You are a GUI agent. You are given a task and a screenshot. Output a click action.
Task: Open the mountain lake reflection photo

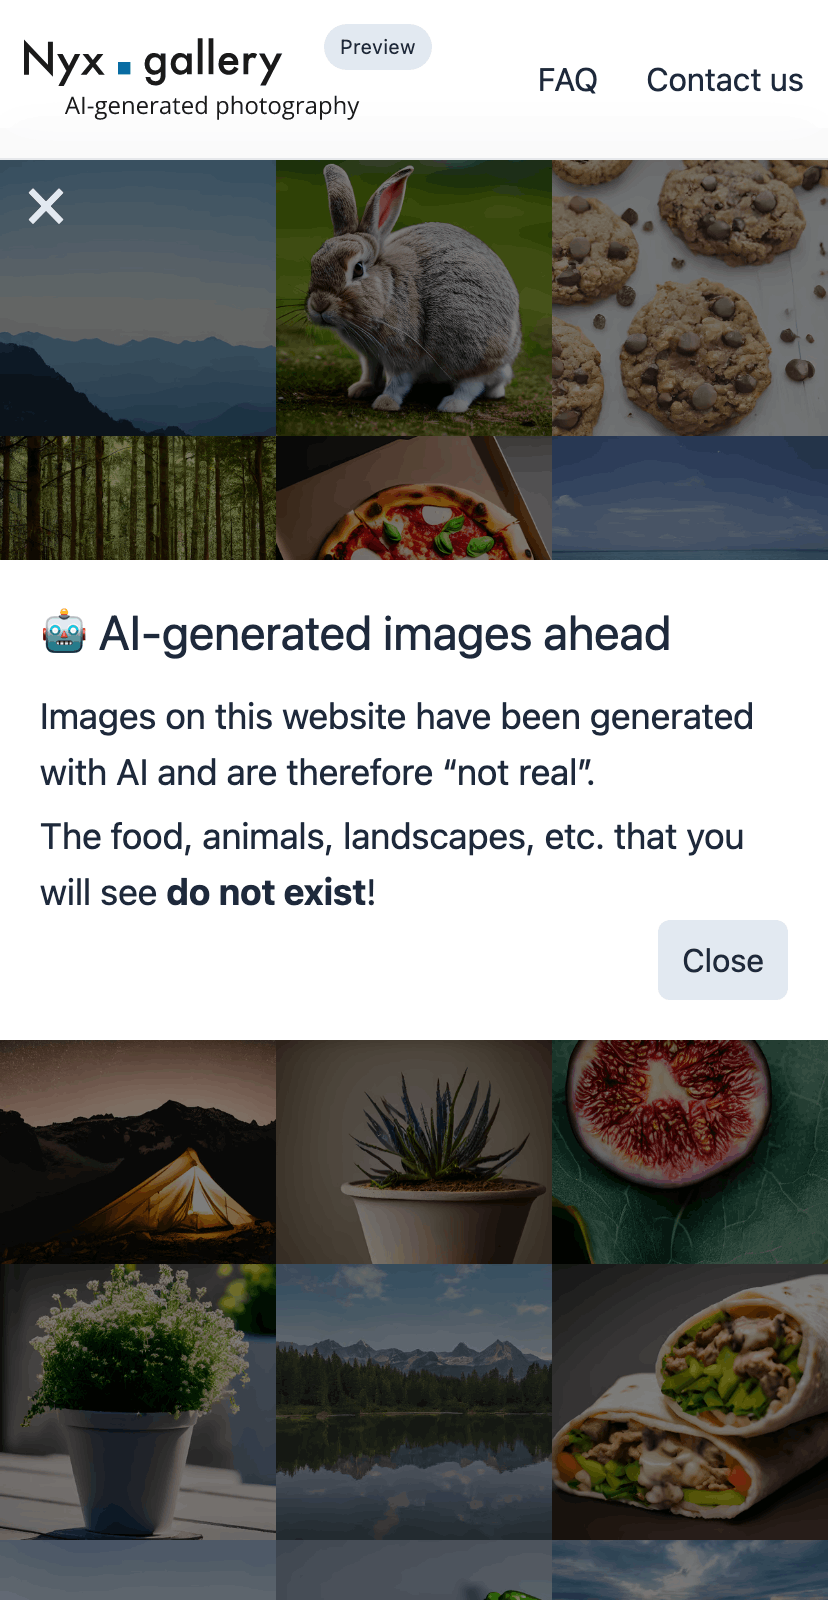(414, 1402)
